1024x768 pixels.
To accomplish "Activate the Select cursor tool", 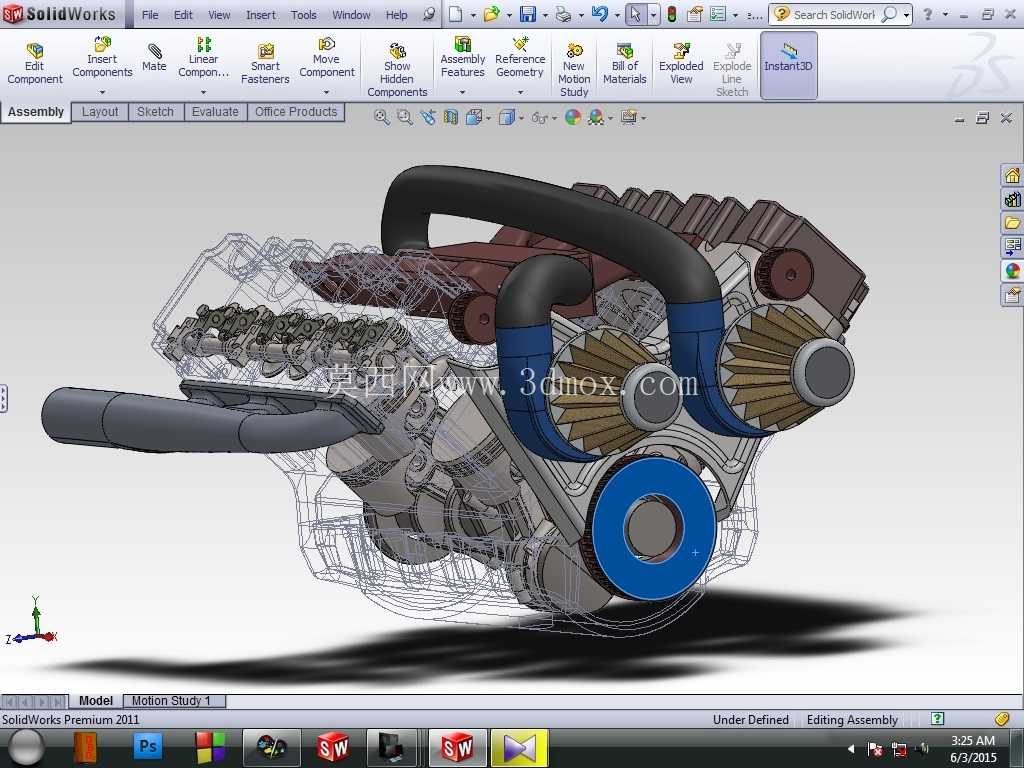I will [635, 14].
